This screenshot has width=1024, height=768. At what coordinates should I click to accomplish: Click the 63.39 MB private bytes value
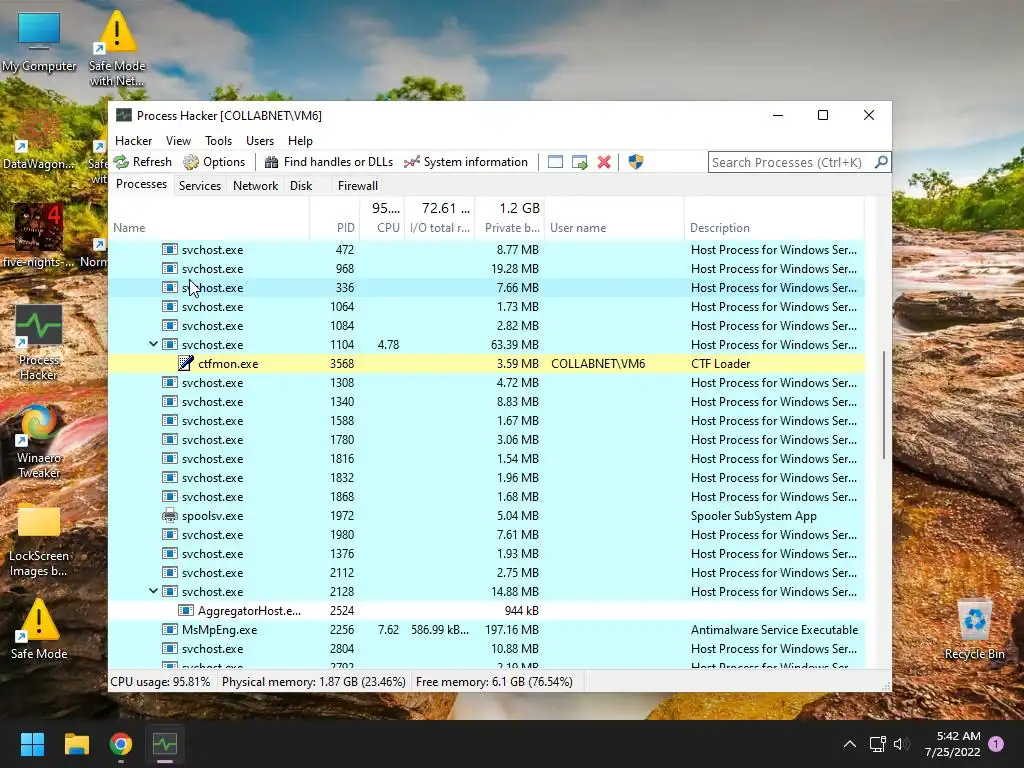point(515,345)
